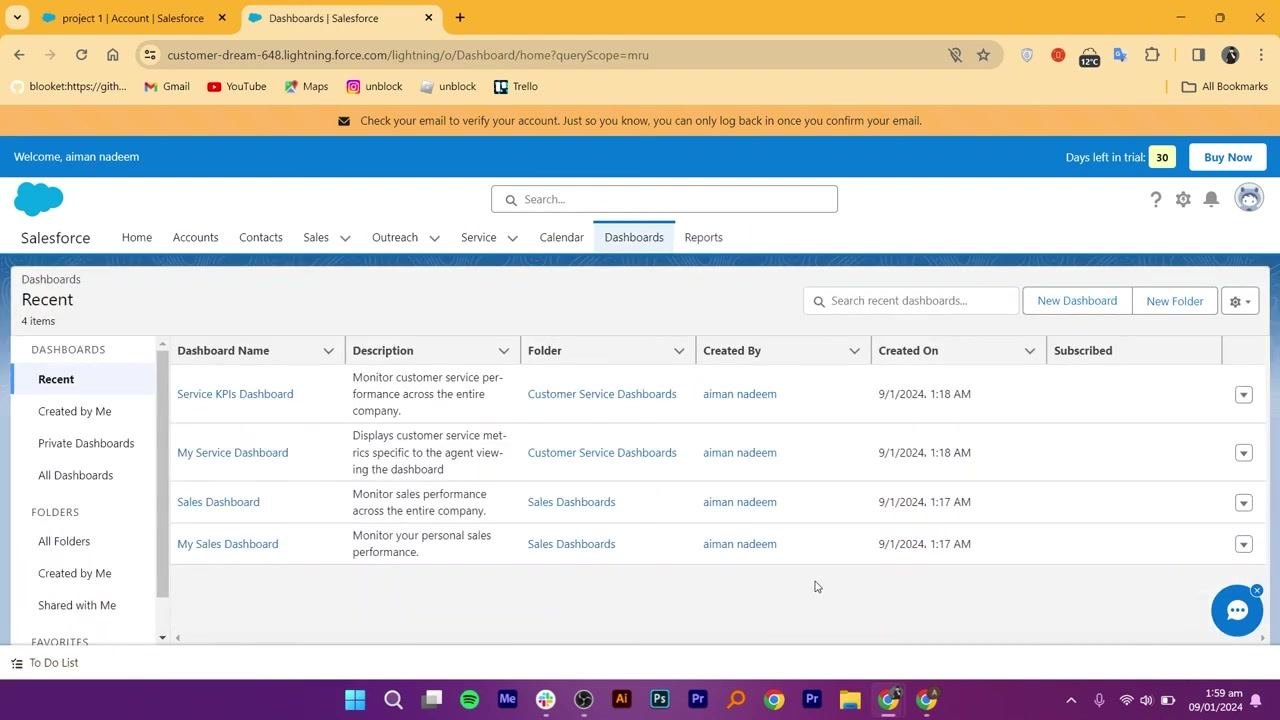Click the sidebar vertical scrollbar
1280x720 pixels.
[162, 473]
